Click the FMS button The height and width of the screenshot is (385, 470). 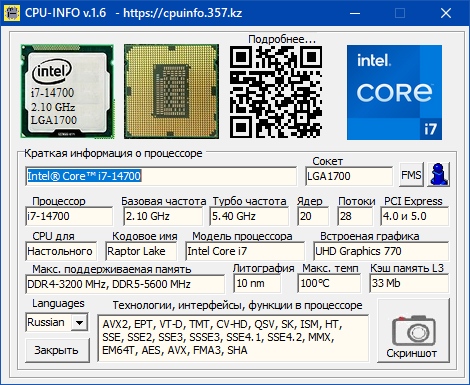pyautogui.click(x=411, y=175)
